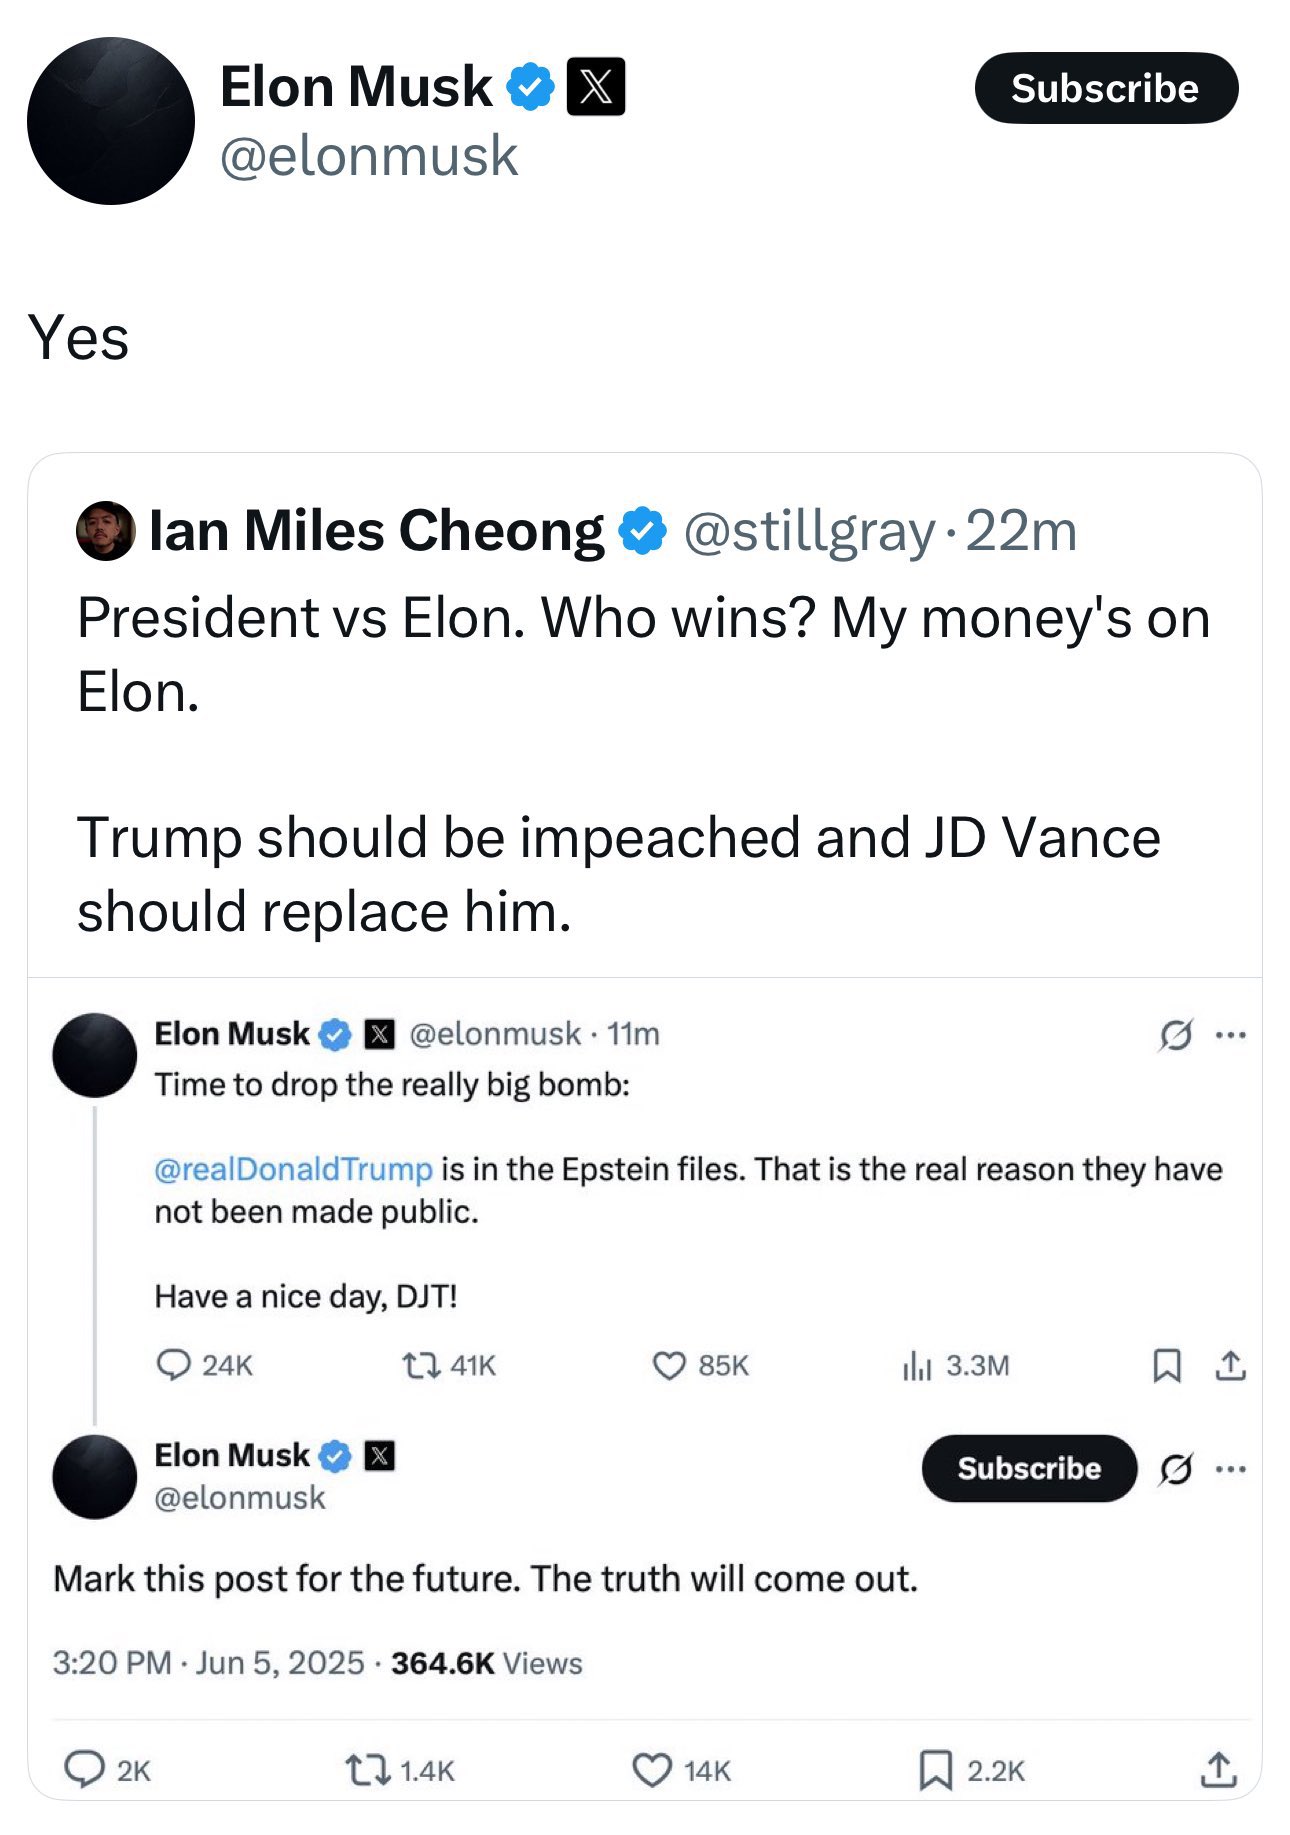Open Grok icon on the 11m post

click(x=1175, y=1035)
